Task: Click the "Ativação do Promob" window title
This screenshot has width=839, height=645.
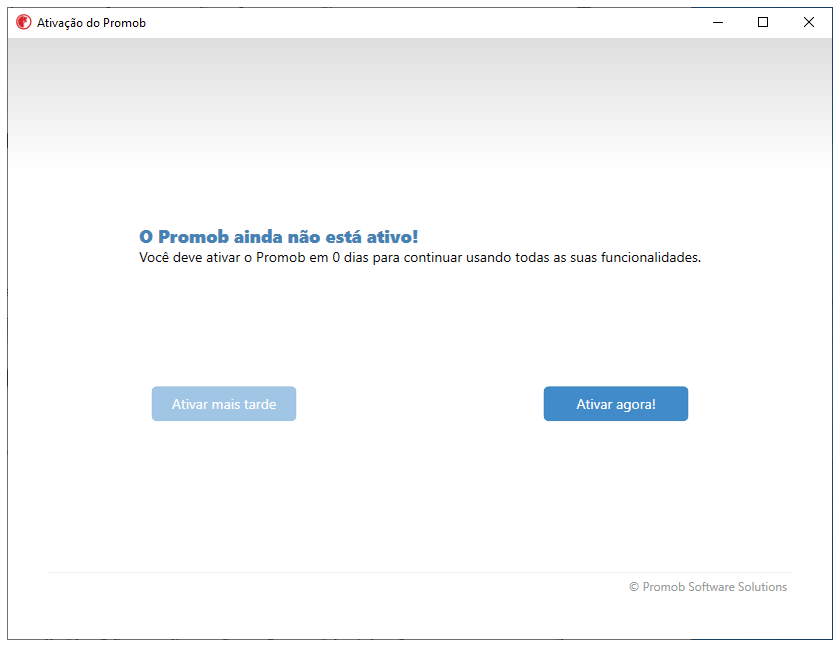Action: [x=91, y=23]
